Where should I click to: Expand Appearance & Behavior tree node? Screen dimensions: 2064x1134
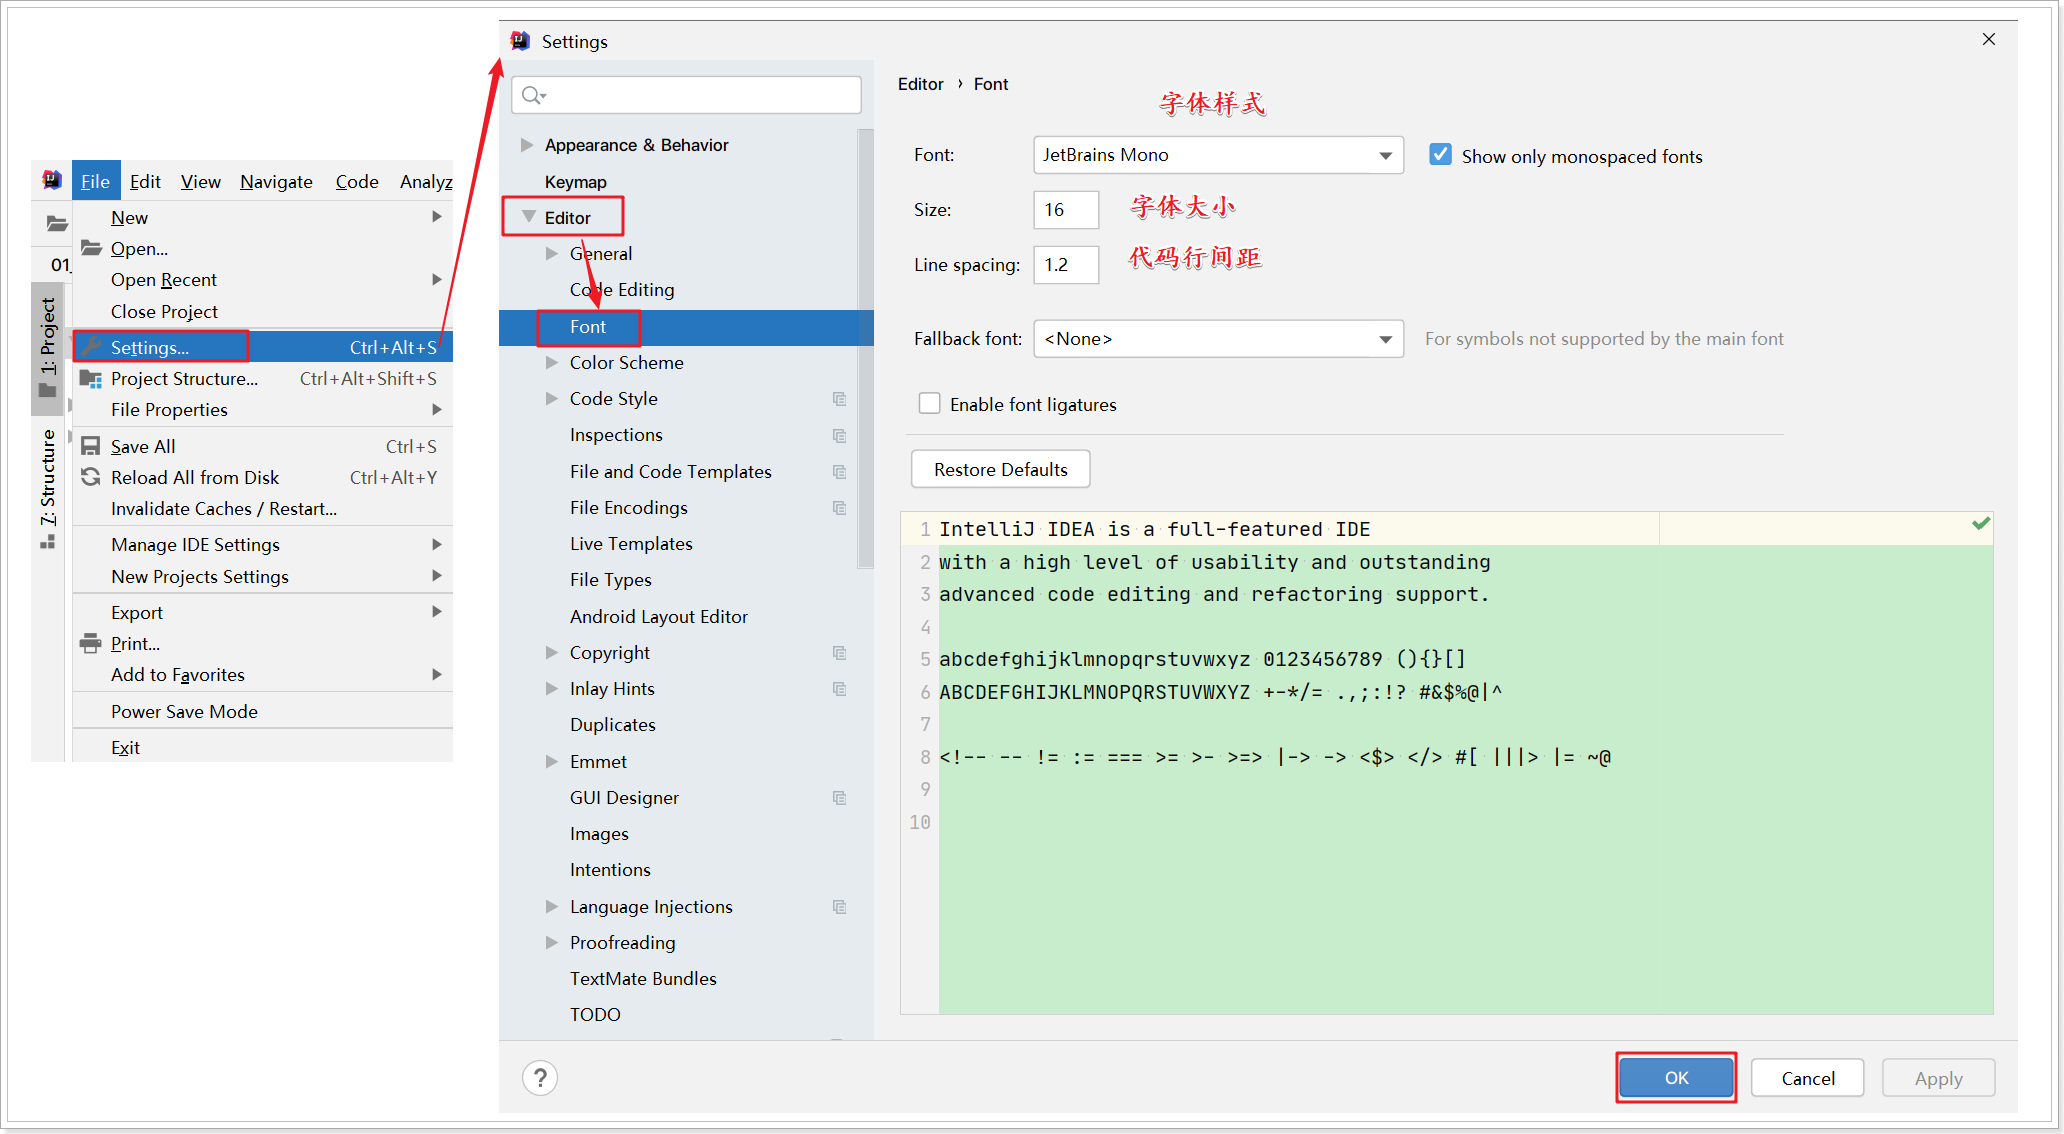click(527, 145)
